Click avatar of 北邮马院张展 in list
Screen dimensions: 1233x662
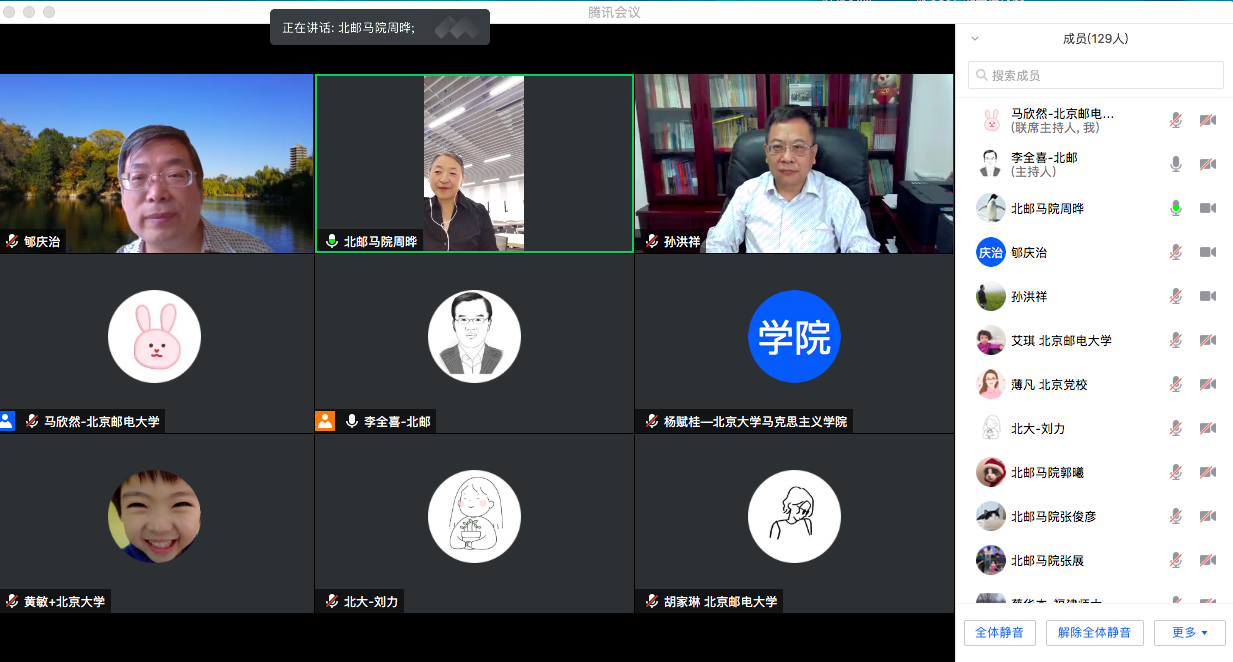click(991, 560)
